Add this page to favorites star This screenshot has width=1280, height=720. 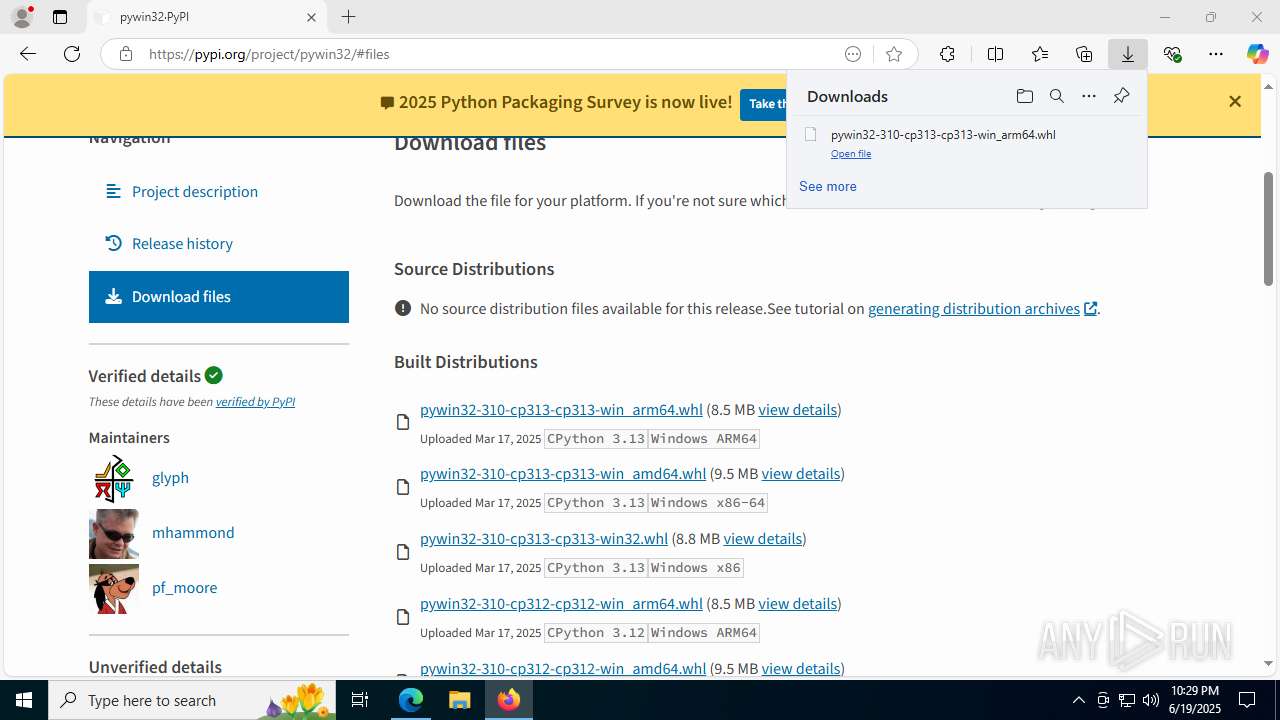(x=894, y=54)
